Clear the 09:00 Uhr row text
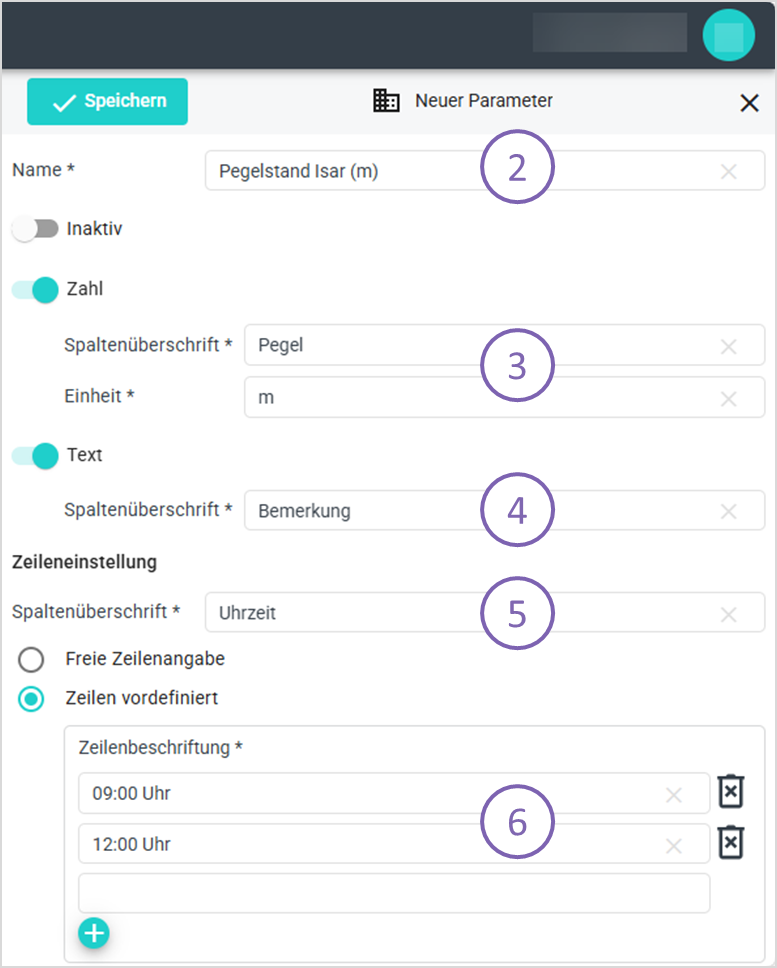This screenshot has height=968, width=777. 674,795
